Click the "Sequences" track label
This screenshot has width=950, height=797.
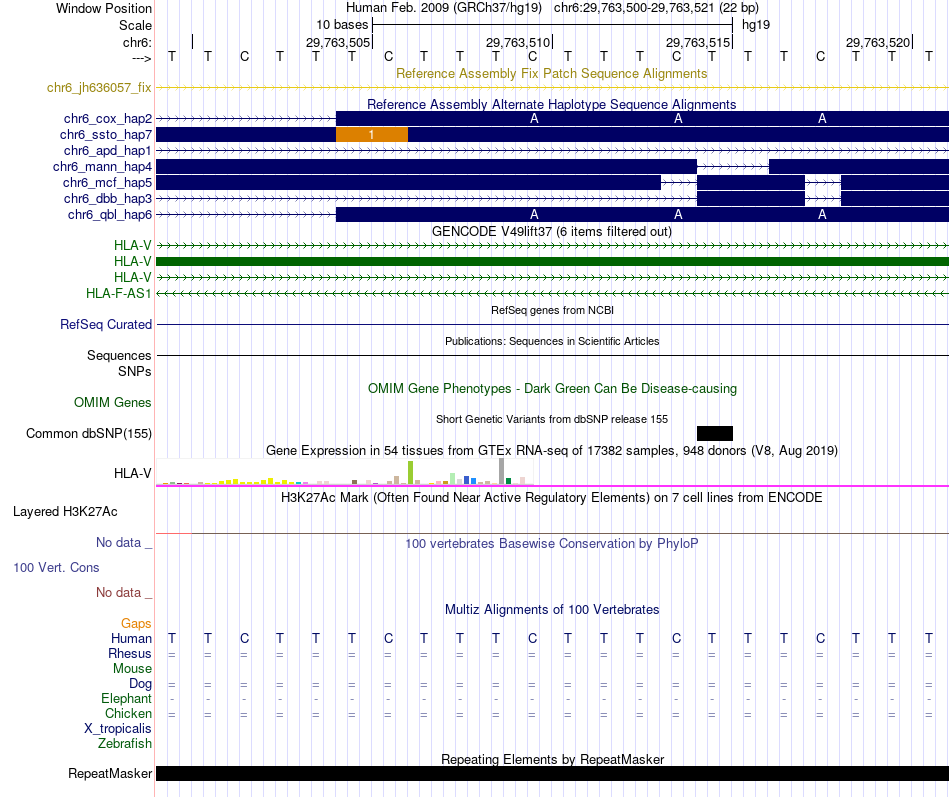tap(119, 355)
